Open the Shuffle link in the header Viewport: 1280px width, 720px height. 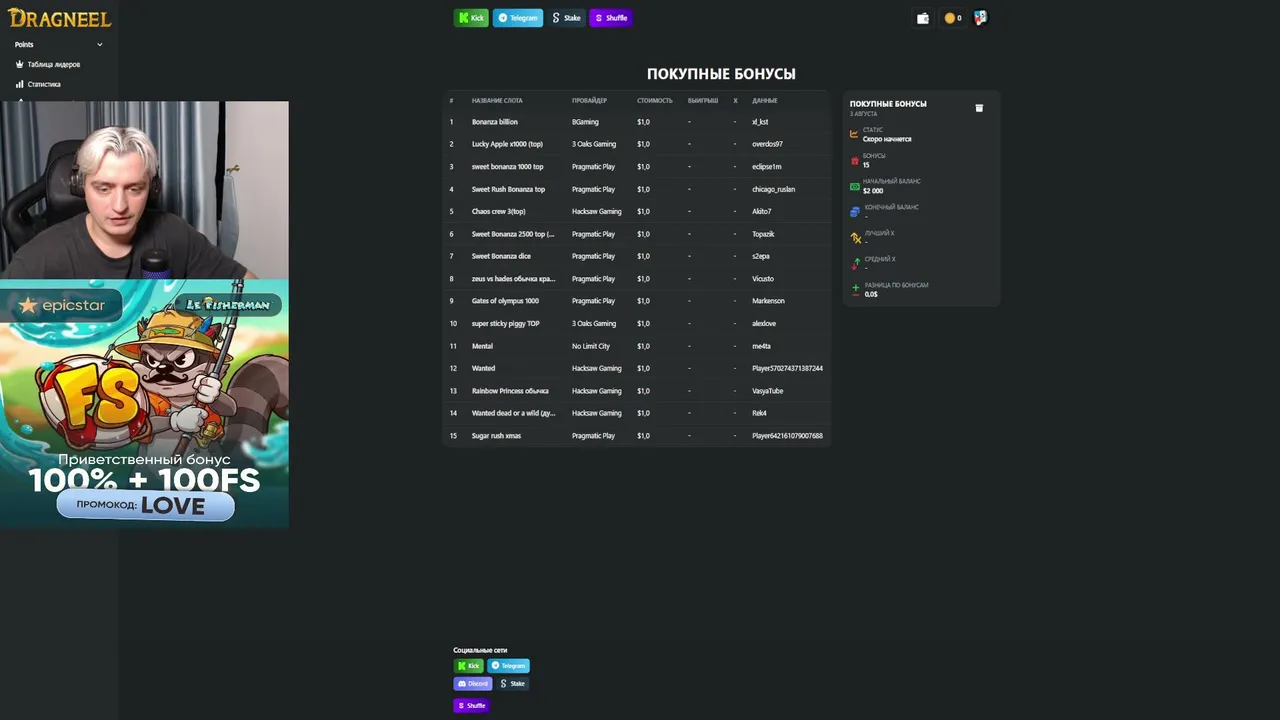[611, 18]
